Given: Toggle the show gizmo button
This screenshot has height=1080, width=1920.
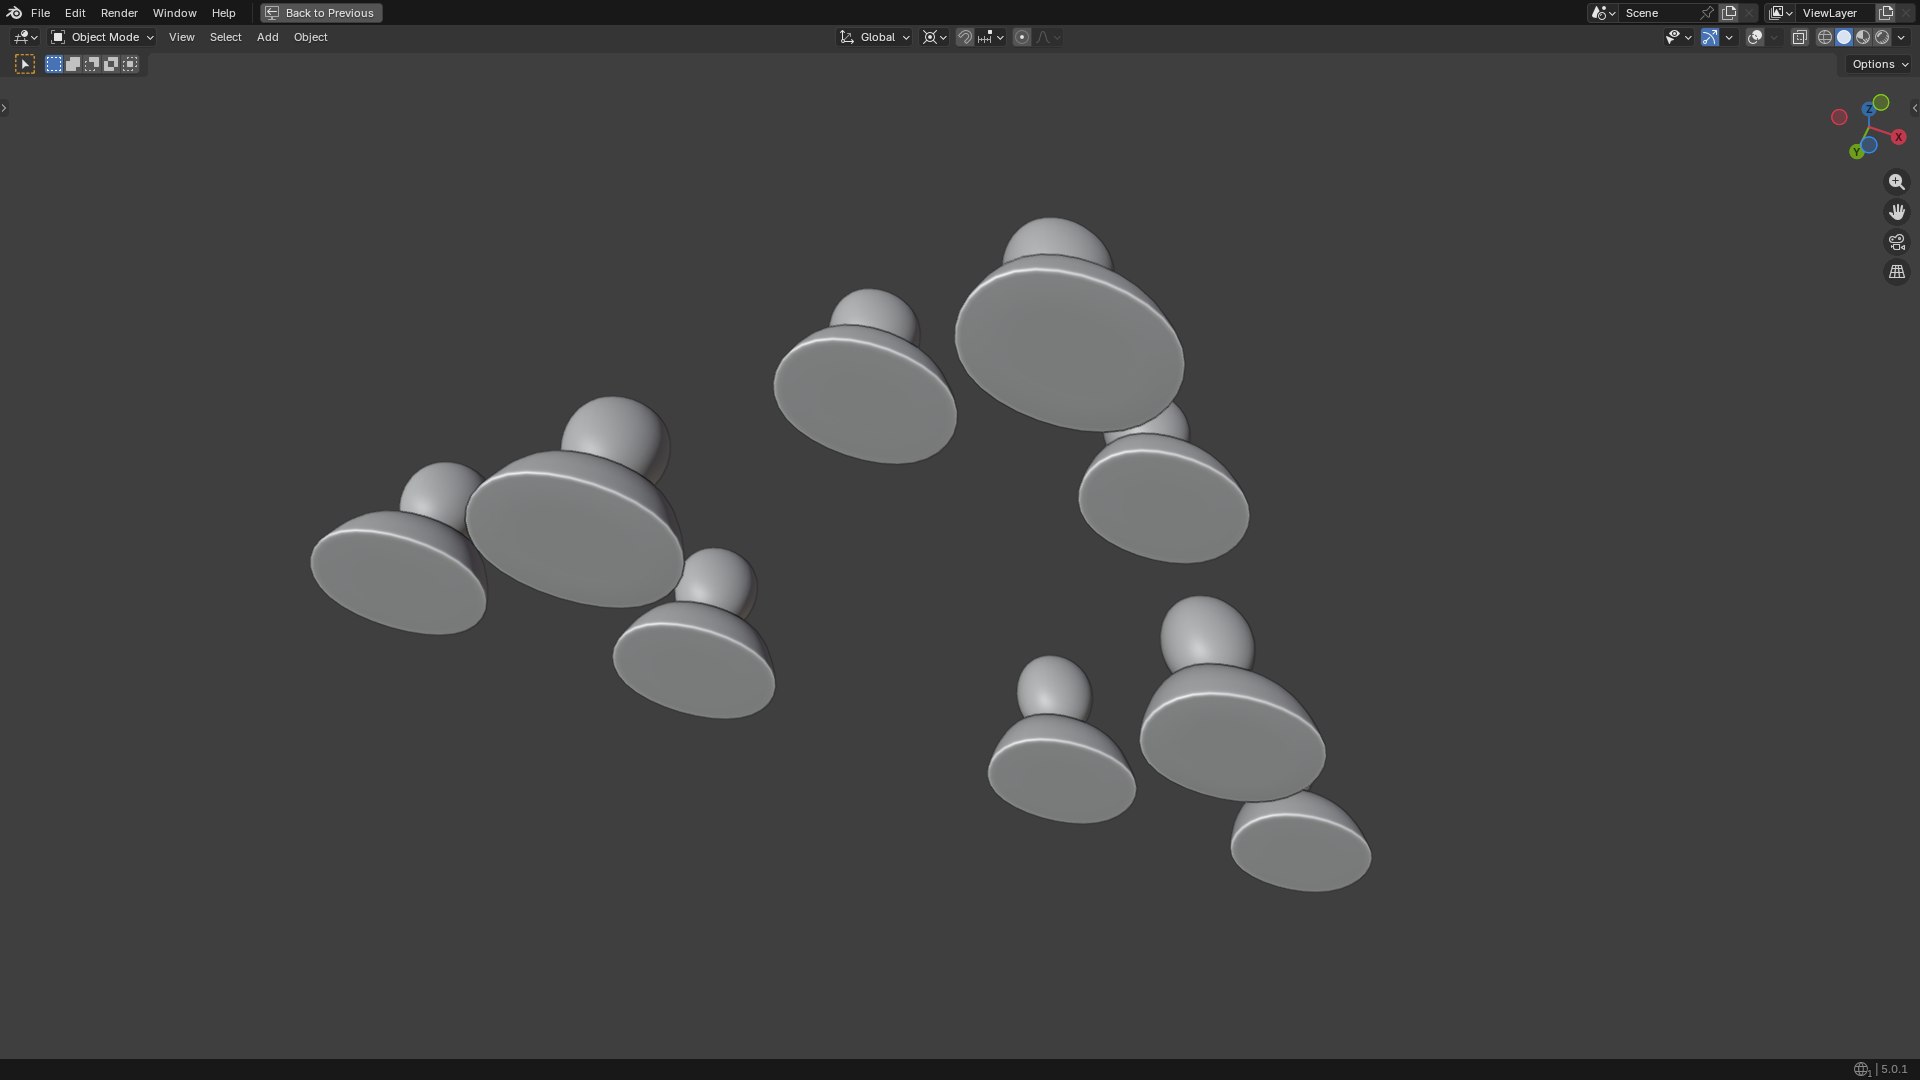Looking at the screenshot, I should coord(1710,37).
